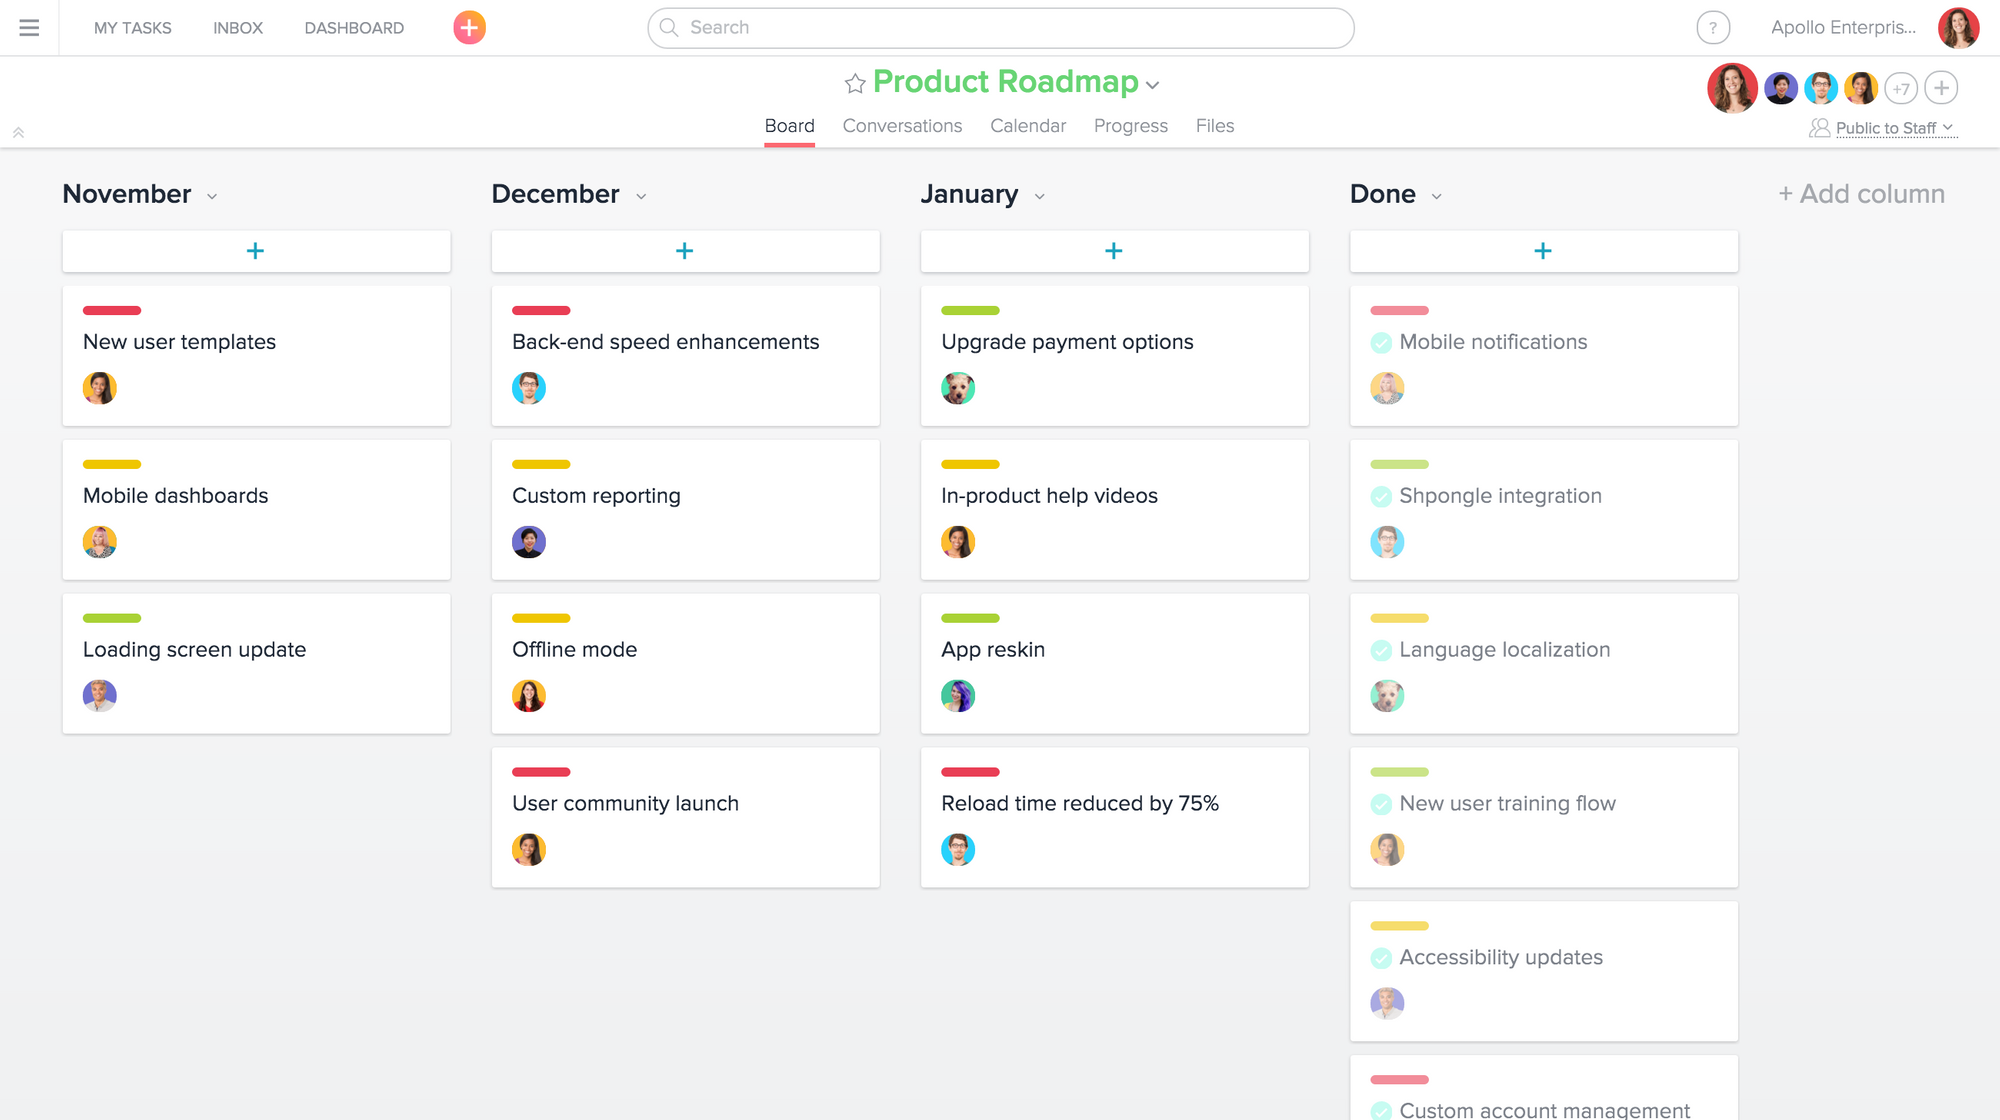Click the glasses-wearing member avatar in header
The image size is (2000, 1120).
coord(1821,88)
